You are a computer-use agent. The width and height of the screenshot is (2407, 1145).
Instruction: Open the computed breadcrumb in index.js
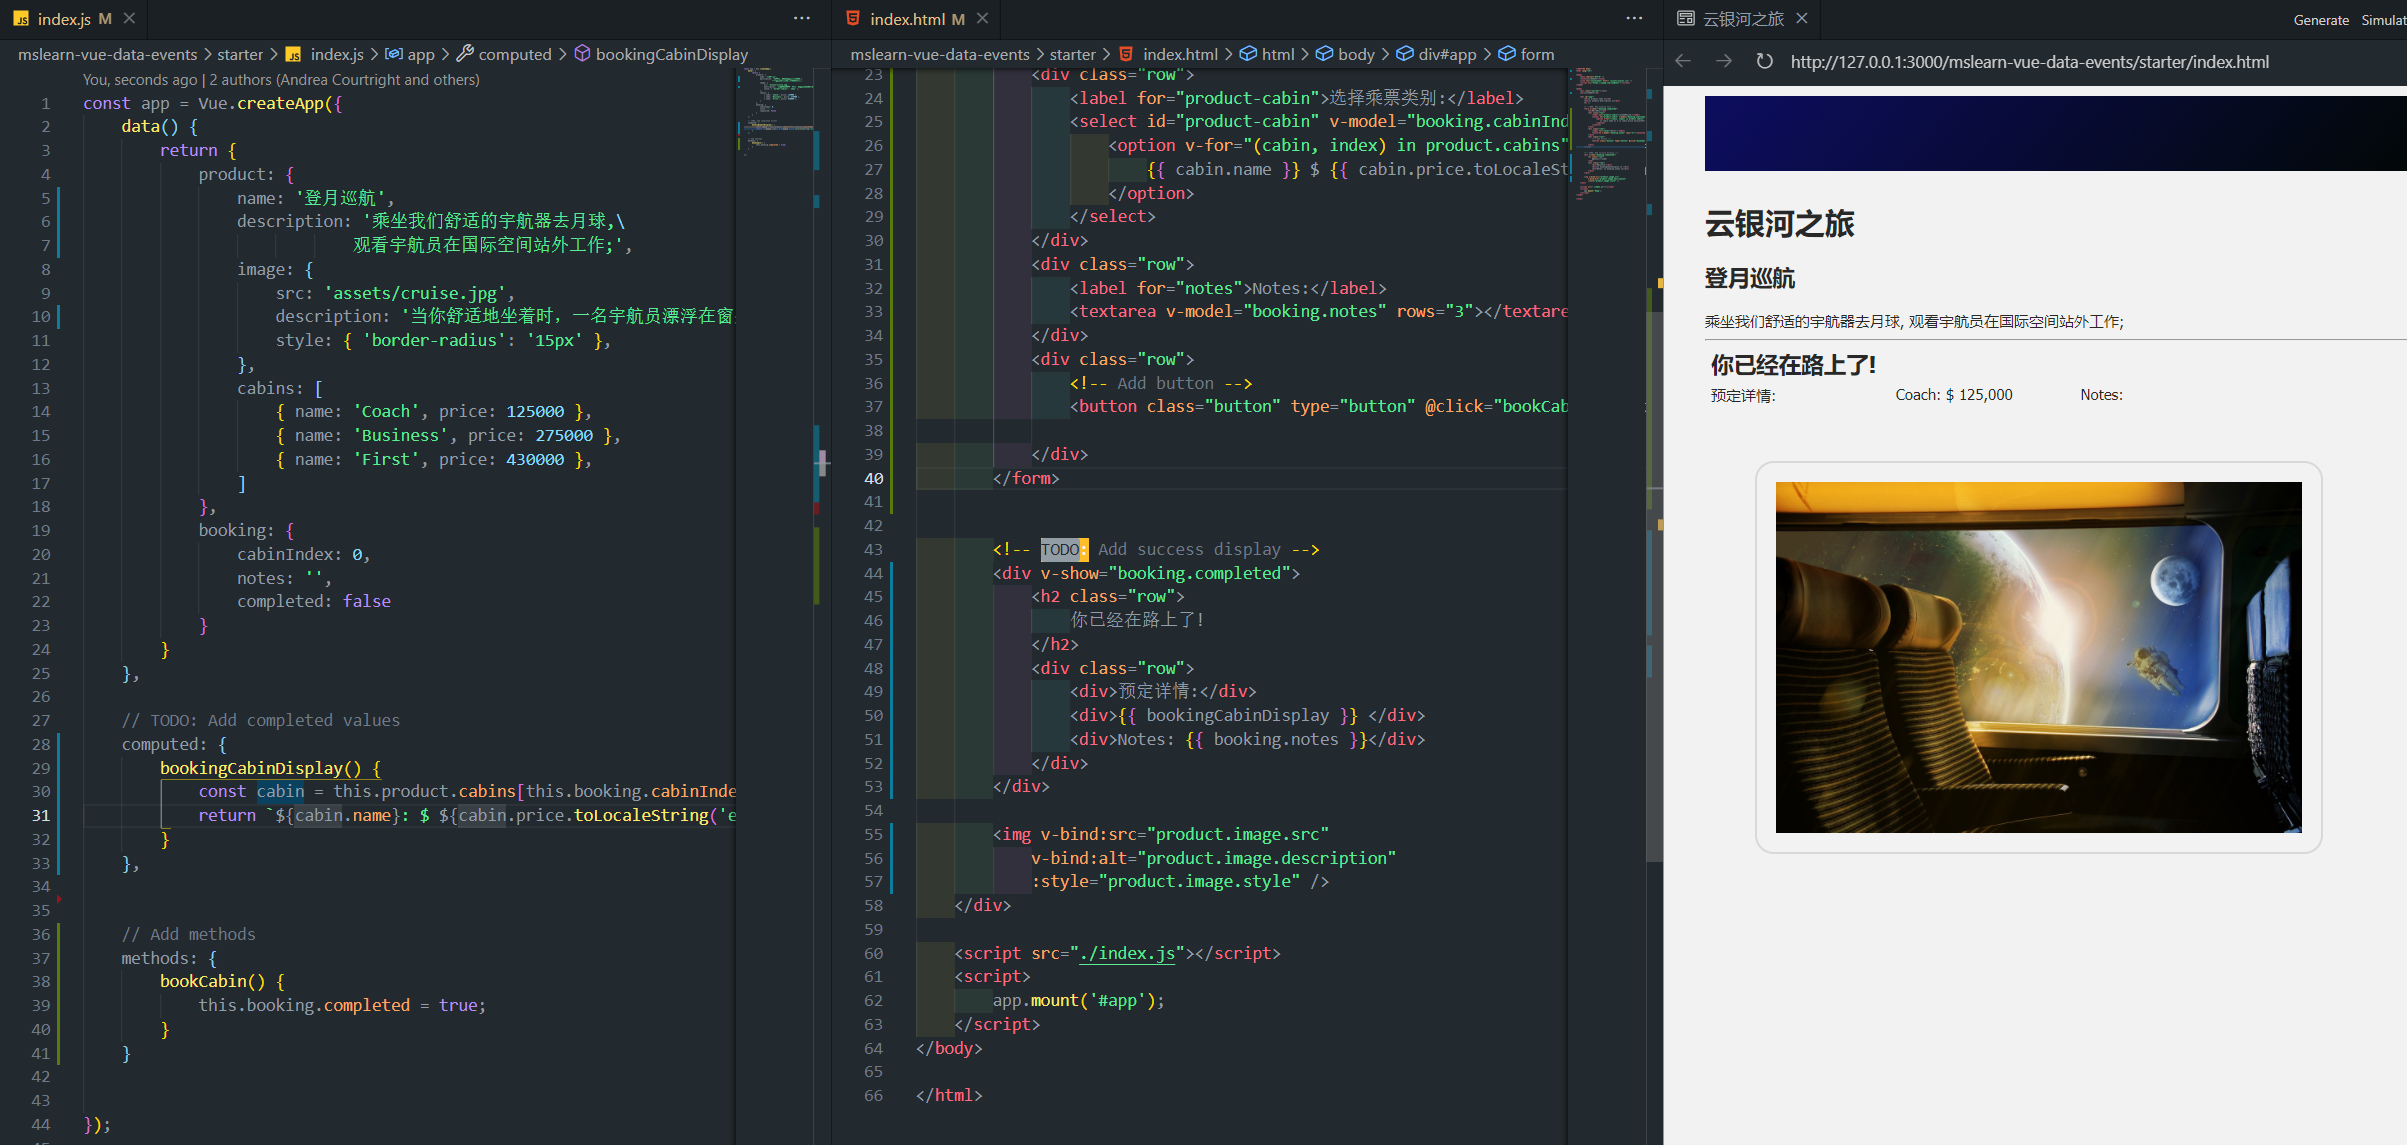[x=504, y=54]
